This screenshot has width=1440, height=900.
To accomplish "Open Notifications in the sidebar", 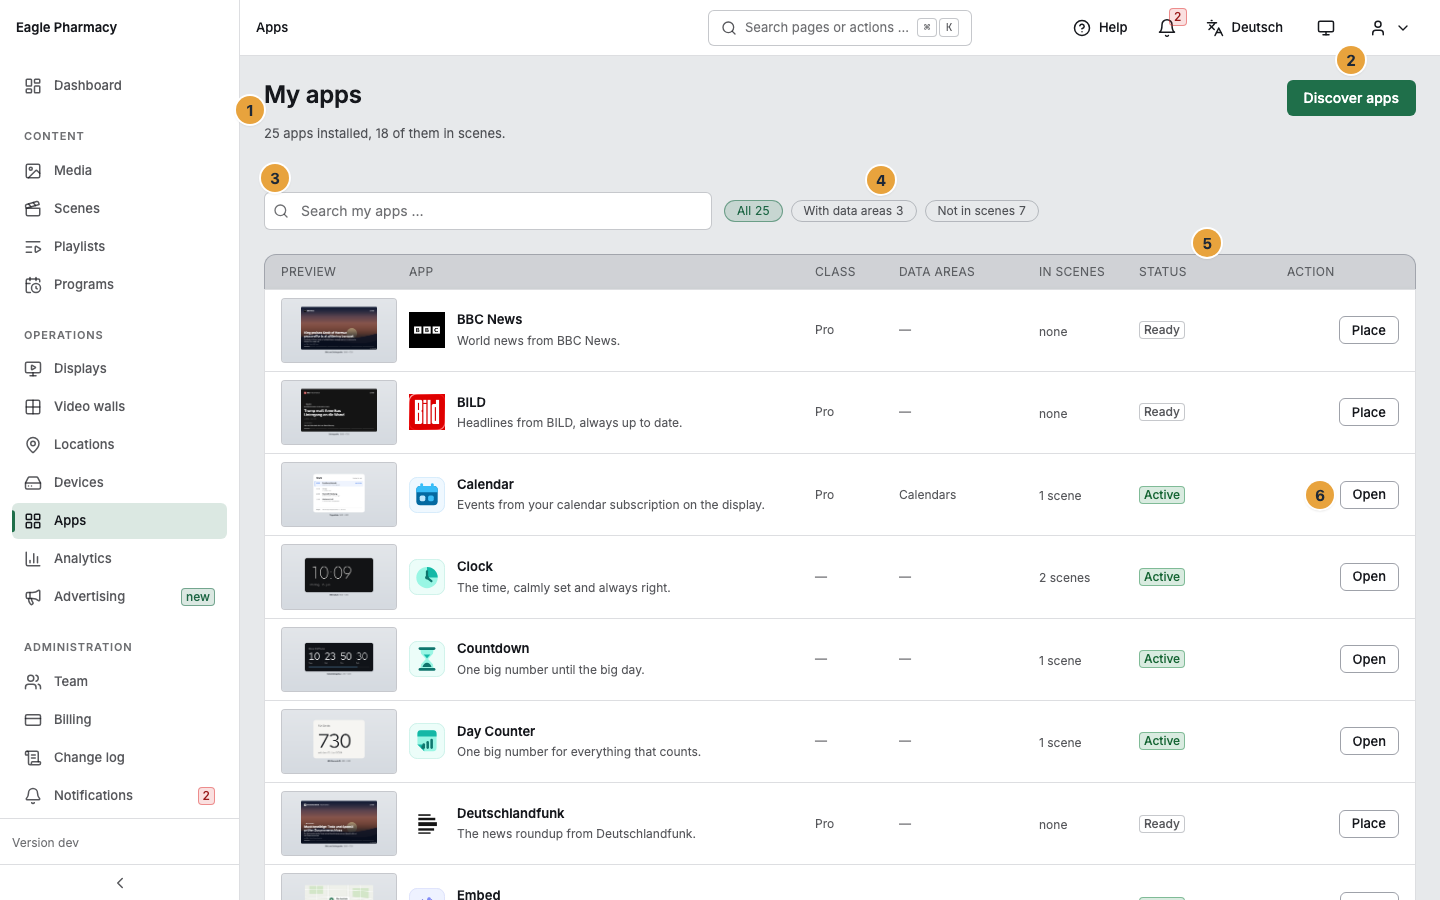I will pos(120,796).
